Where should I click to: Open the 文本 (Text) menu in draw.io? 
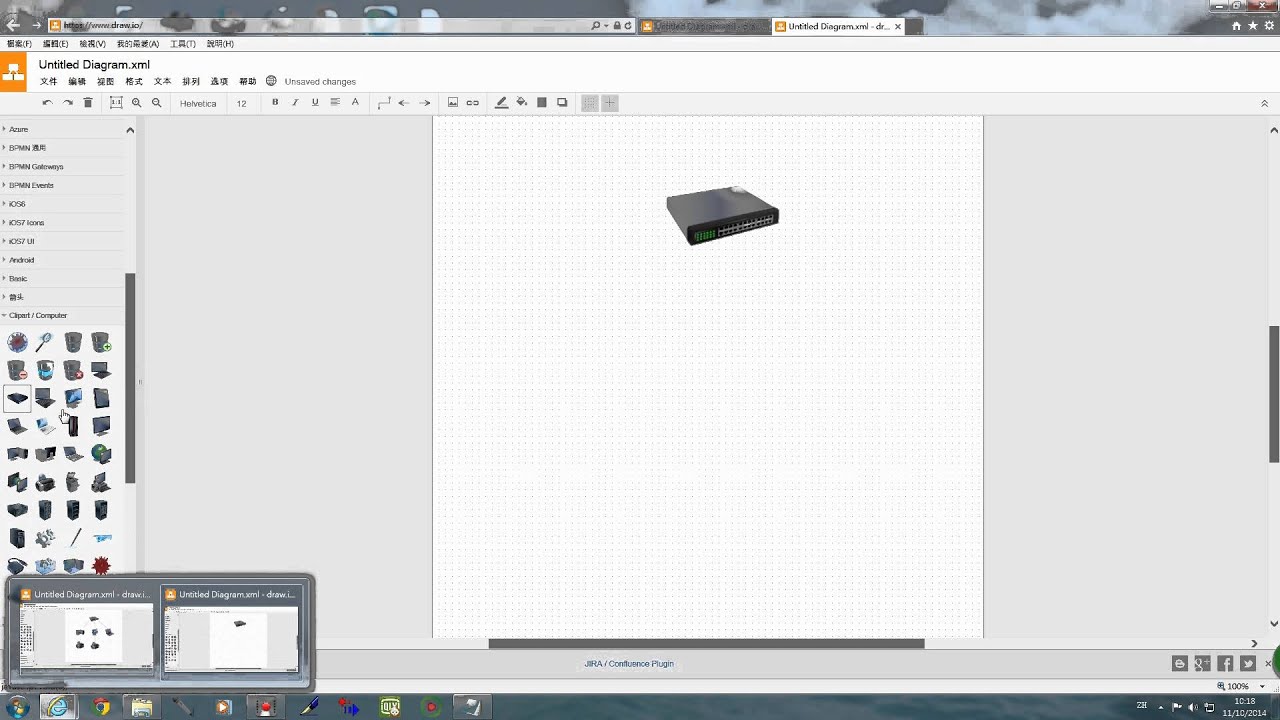pos(162,82)
